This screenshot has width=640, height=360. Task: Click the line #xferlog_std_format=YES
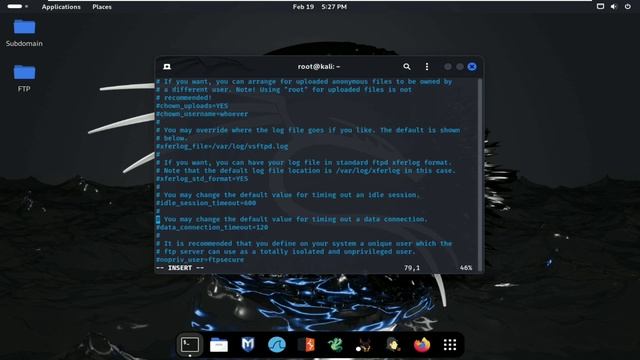point(202,179)
